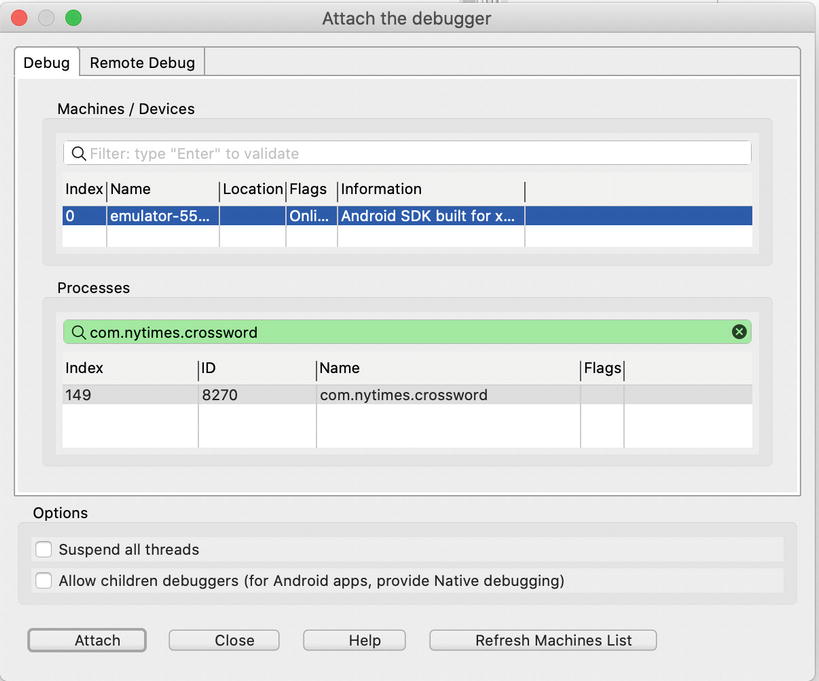Toggle Allow children debuggers checkbox
Viewport: 819px width, 681px height.
pyautogui.click(x=44, y=580)
